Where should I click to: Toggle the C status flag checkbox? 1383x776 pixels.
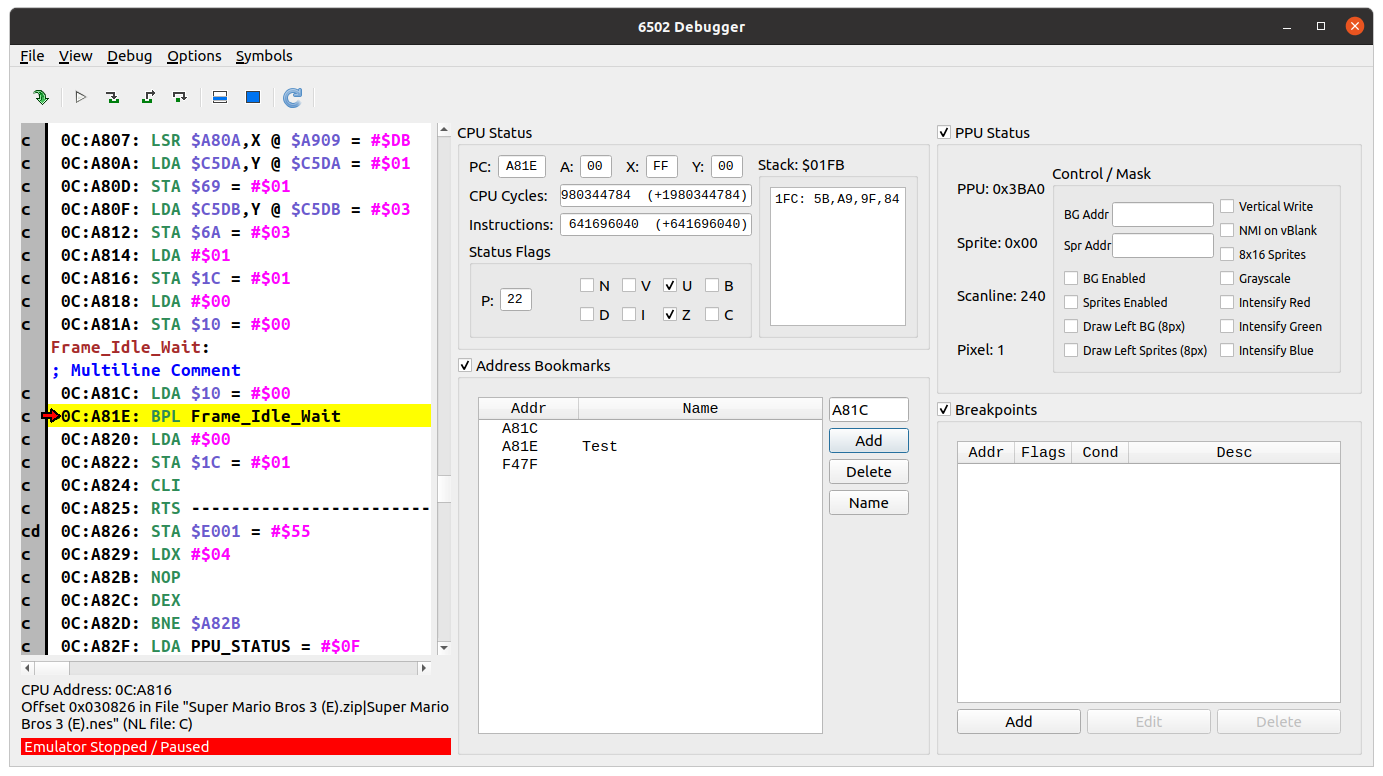(712, 314)
